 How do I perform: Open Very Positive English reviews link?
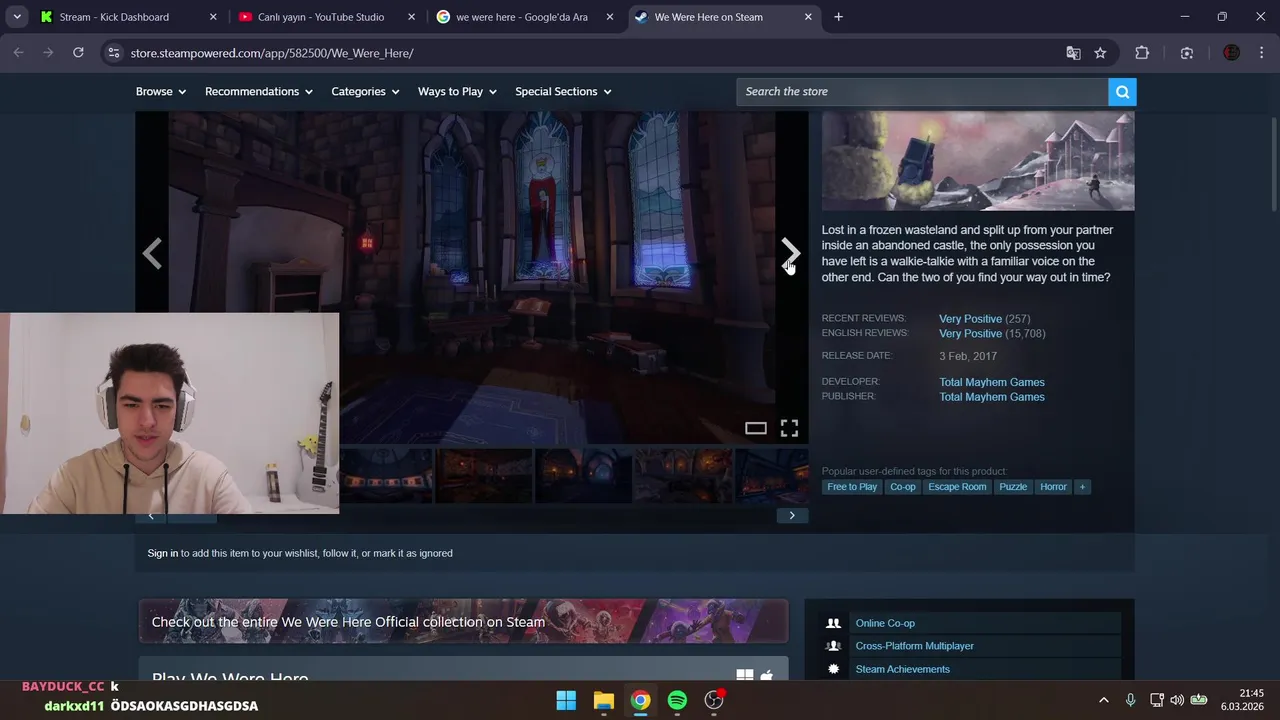(x=970, y=334)
